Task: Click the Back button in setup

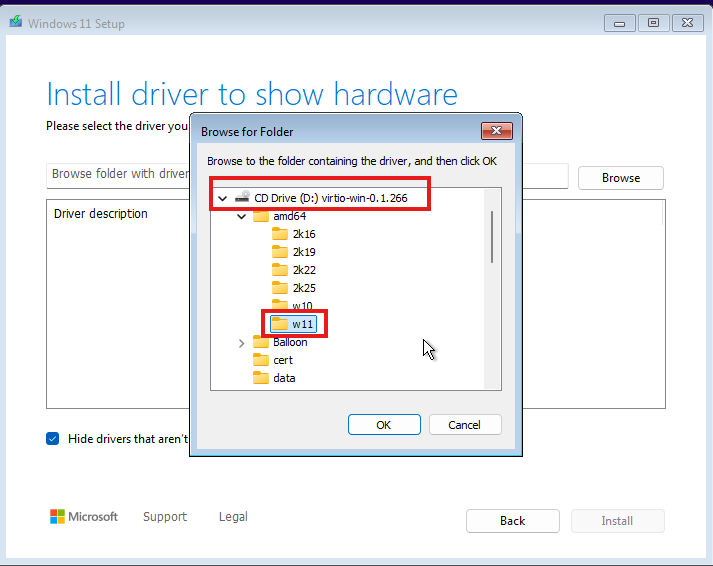Action: point(512,520)
